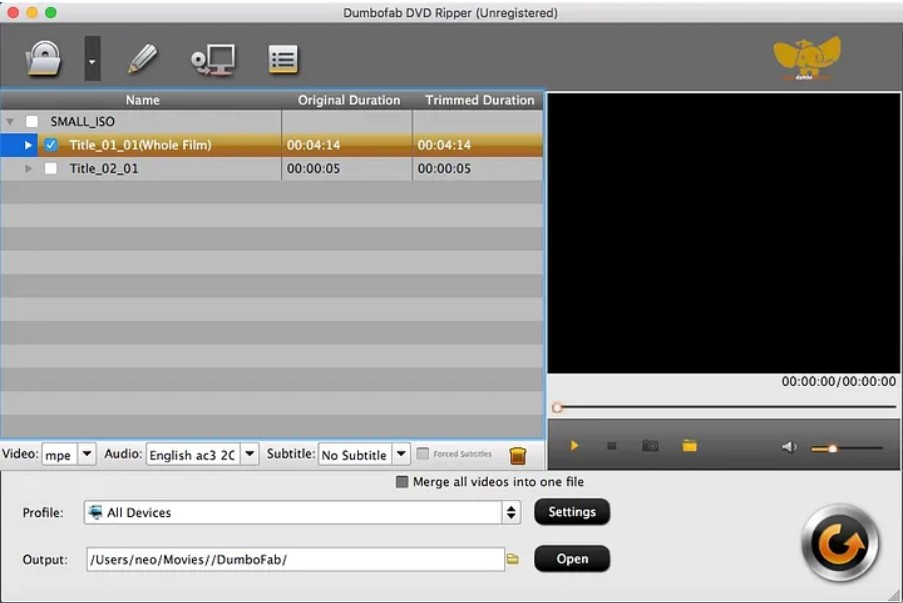Open the preview output folder icon

689,448
